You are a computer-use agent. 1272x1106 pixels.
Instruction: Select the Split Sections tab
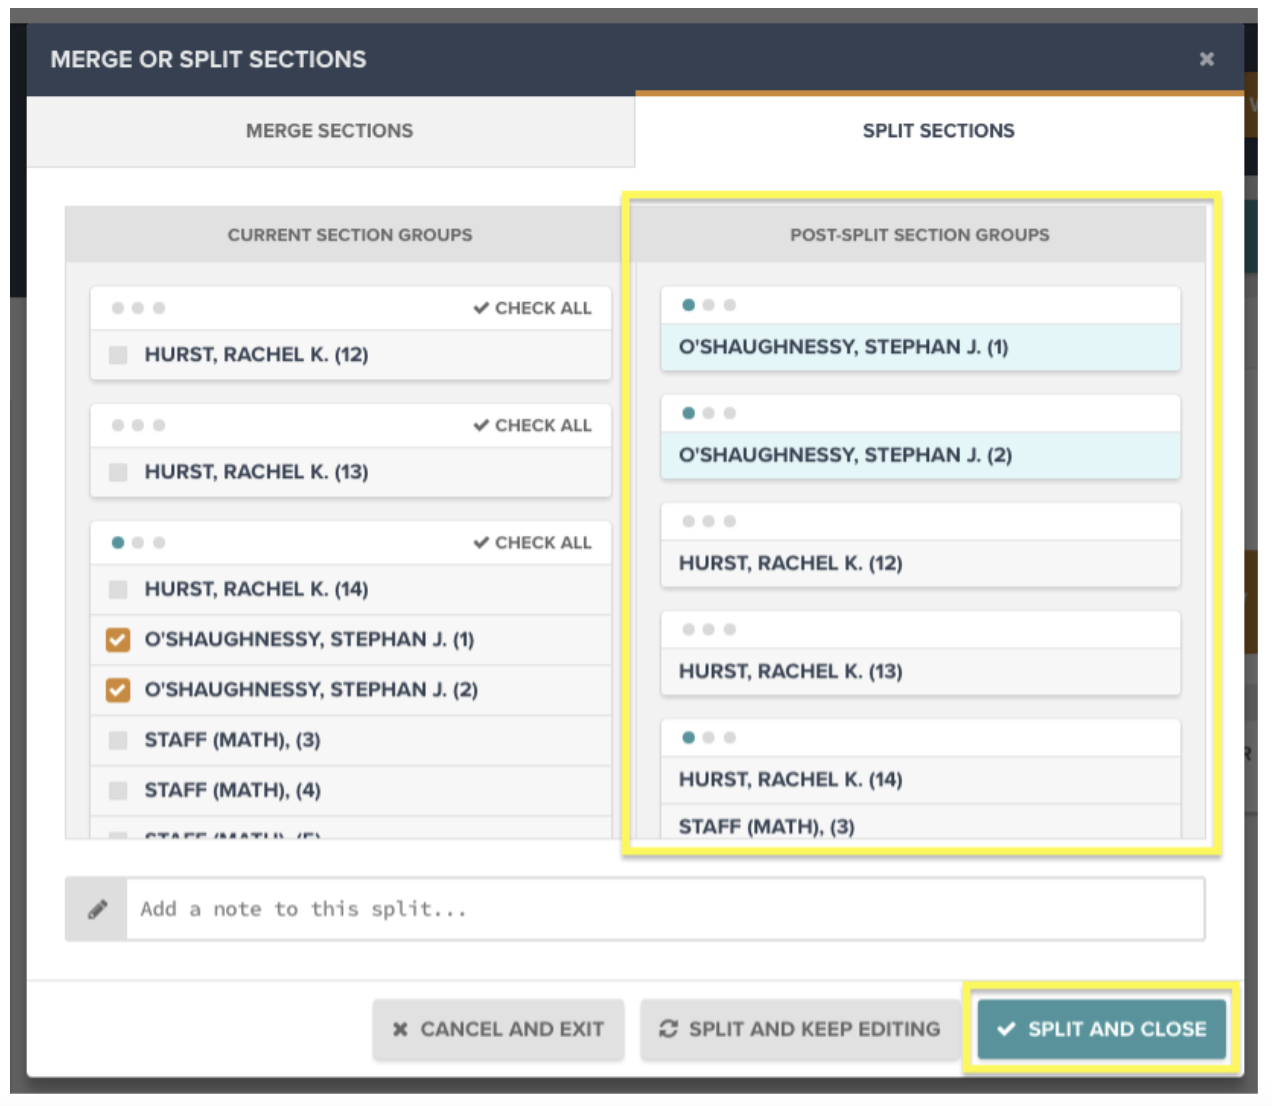tap(938, 131)
